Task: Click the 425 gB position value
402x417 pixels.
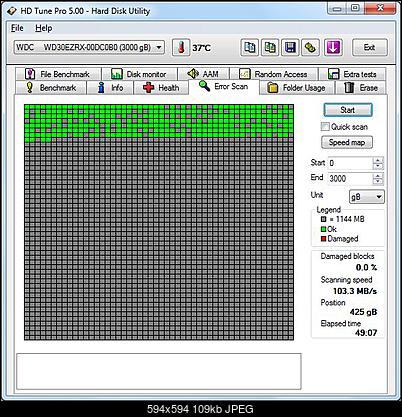Action: click(364, 312)
